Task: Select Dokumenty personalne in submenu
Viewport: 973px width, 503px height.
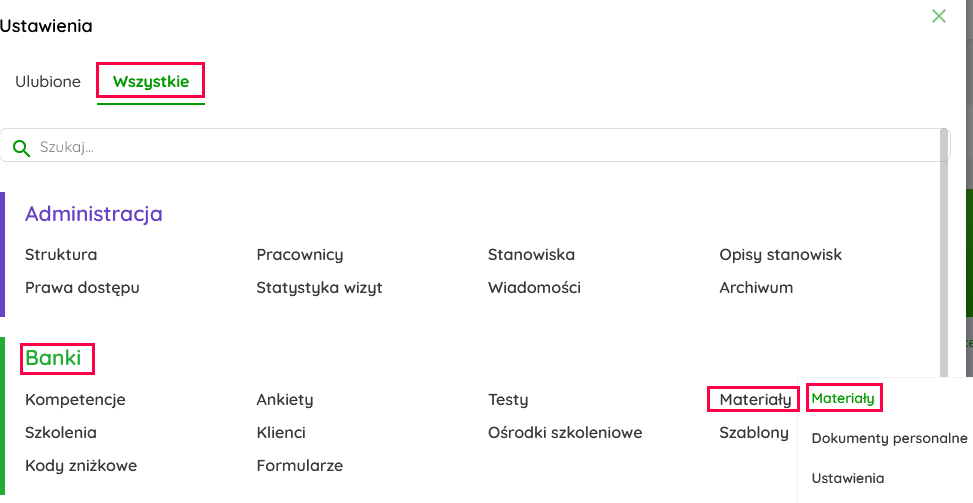Action: 889,438
